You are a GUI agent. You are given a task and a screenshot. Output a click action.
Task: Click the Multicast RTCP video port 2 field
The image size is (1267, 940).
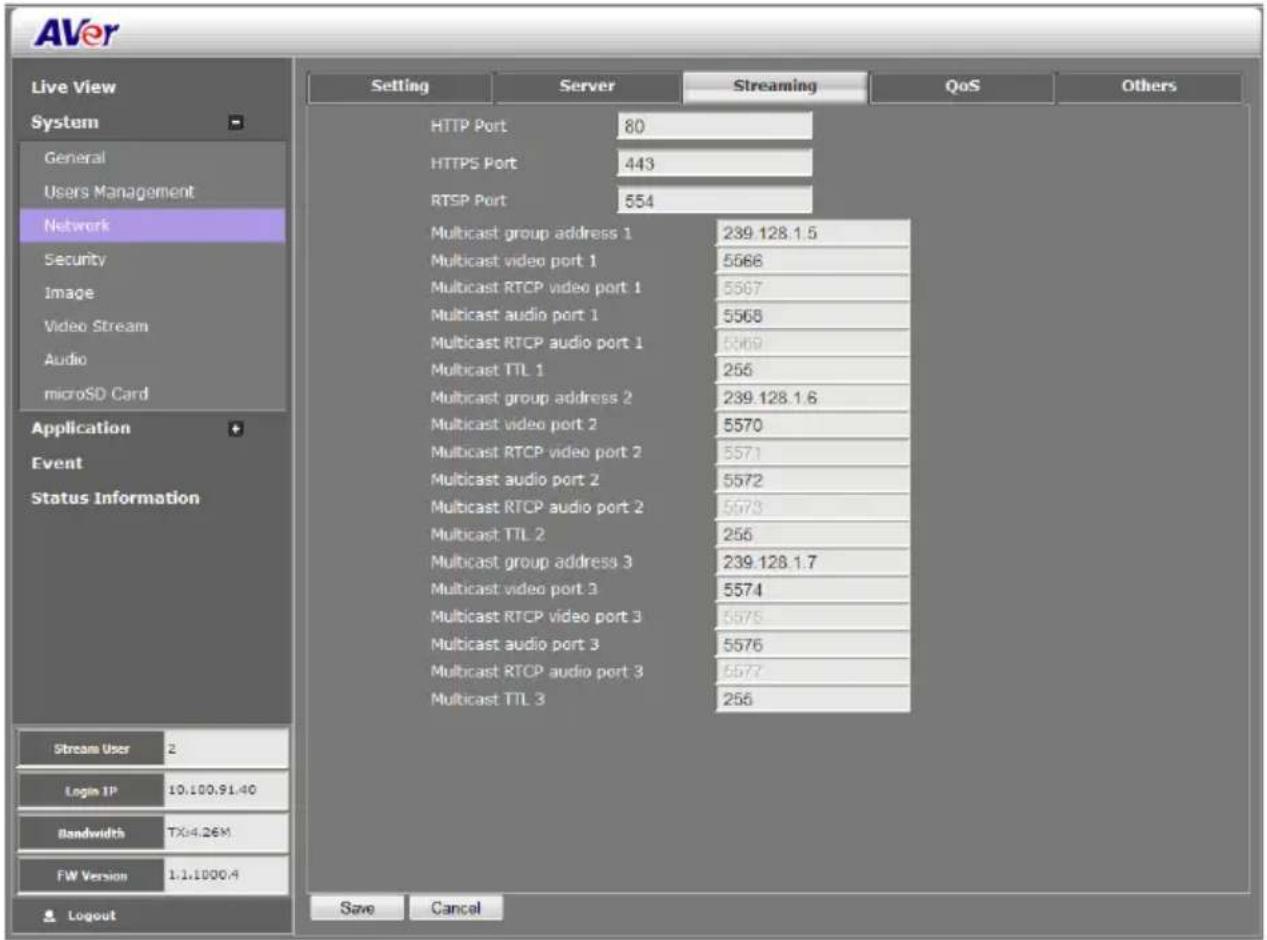coord(813,453)
